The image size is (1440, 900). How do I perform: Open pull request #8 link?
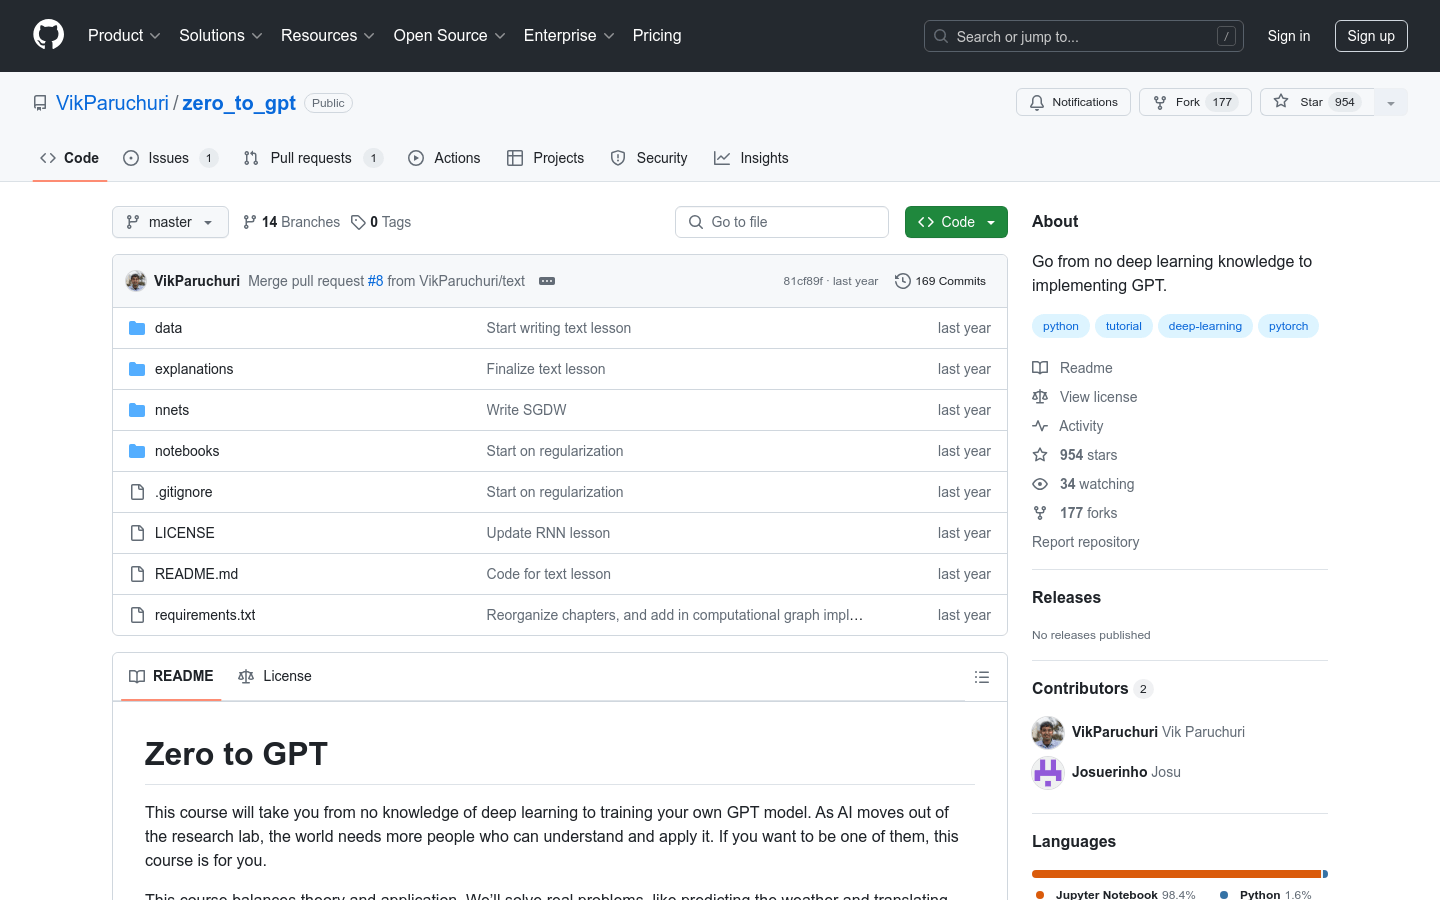pyautogui.click(x=375, y=281)
